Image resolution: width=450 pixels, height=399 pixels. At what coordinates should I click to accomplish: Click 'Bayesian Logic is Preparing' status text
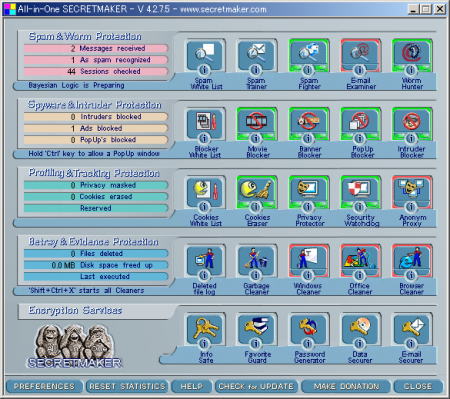click(76, 85)
